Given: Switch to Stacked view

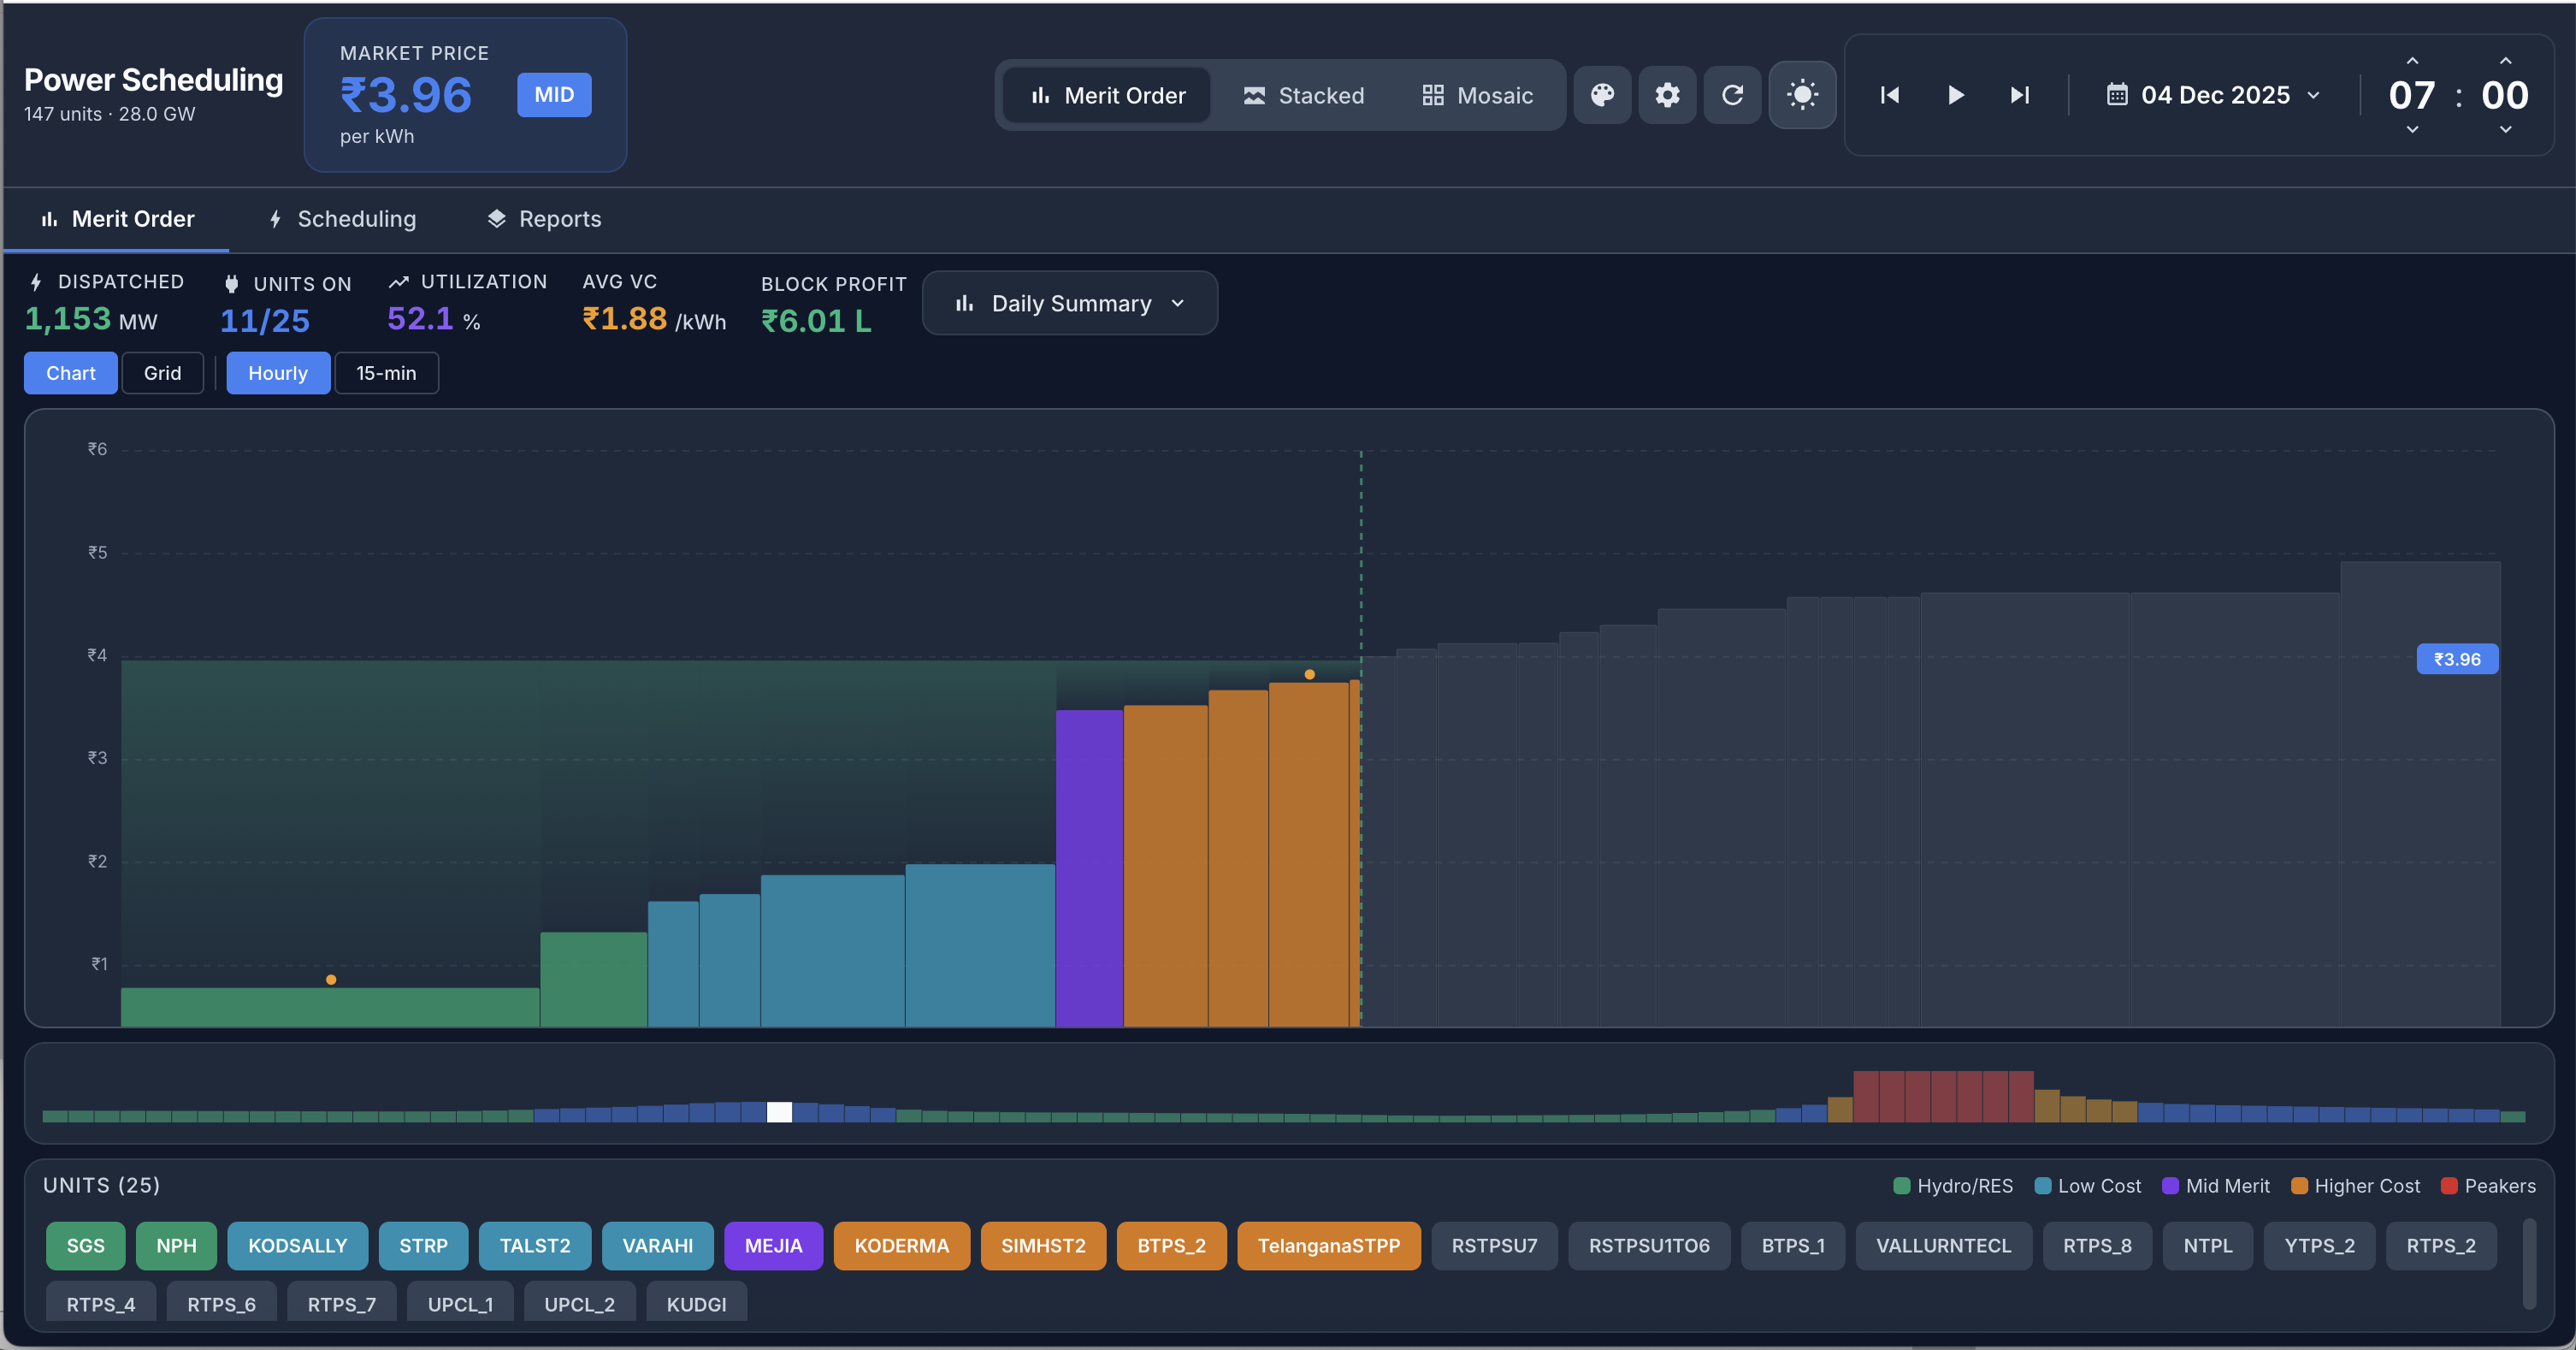Looking at the screenshot, I should (1303, 96).
